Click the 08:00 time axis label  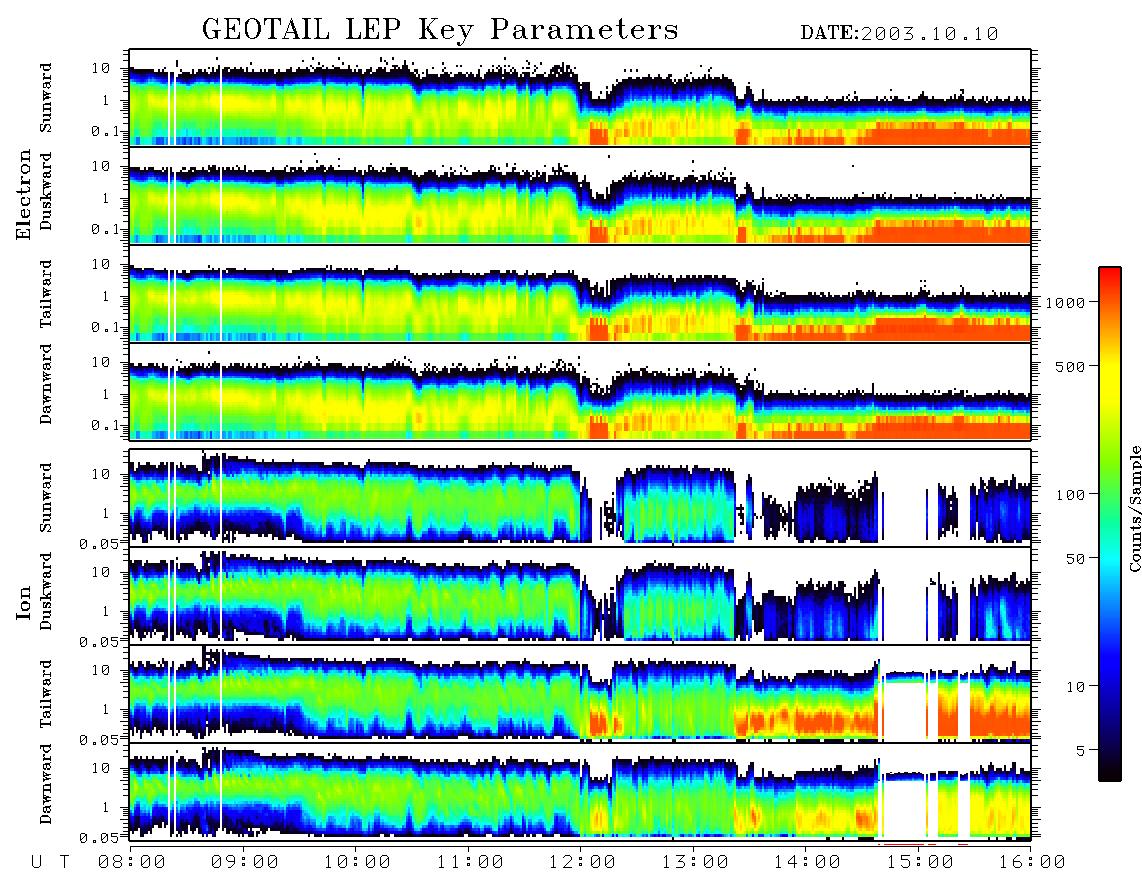[x=132, y=862]
